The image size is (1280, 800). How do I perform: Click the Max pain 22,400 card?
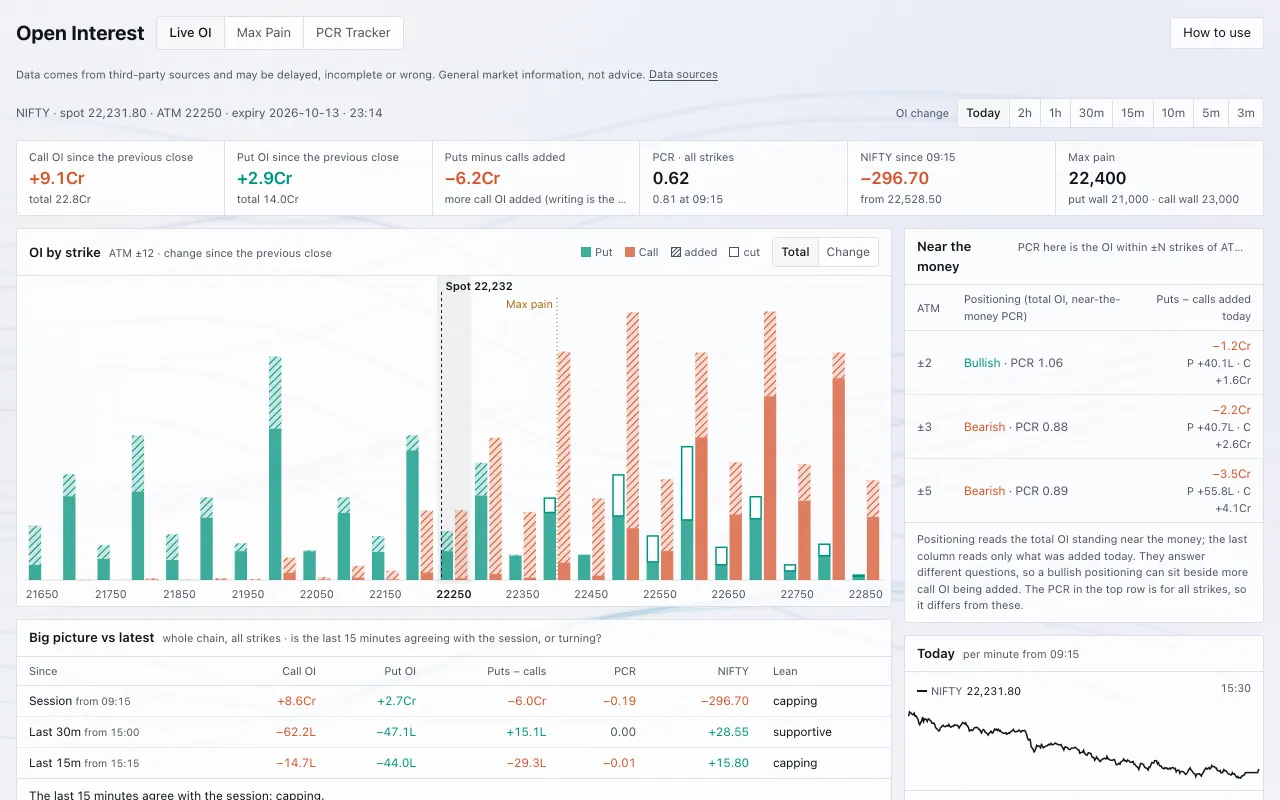tap(1159, 178)
